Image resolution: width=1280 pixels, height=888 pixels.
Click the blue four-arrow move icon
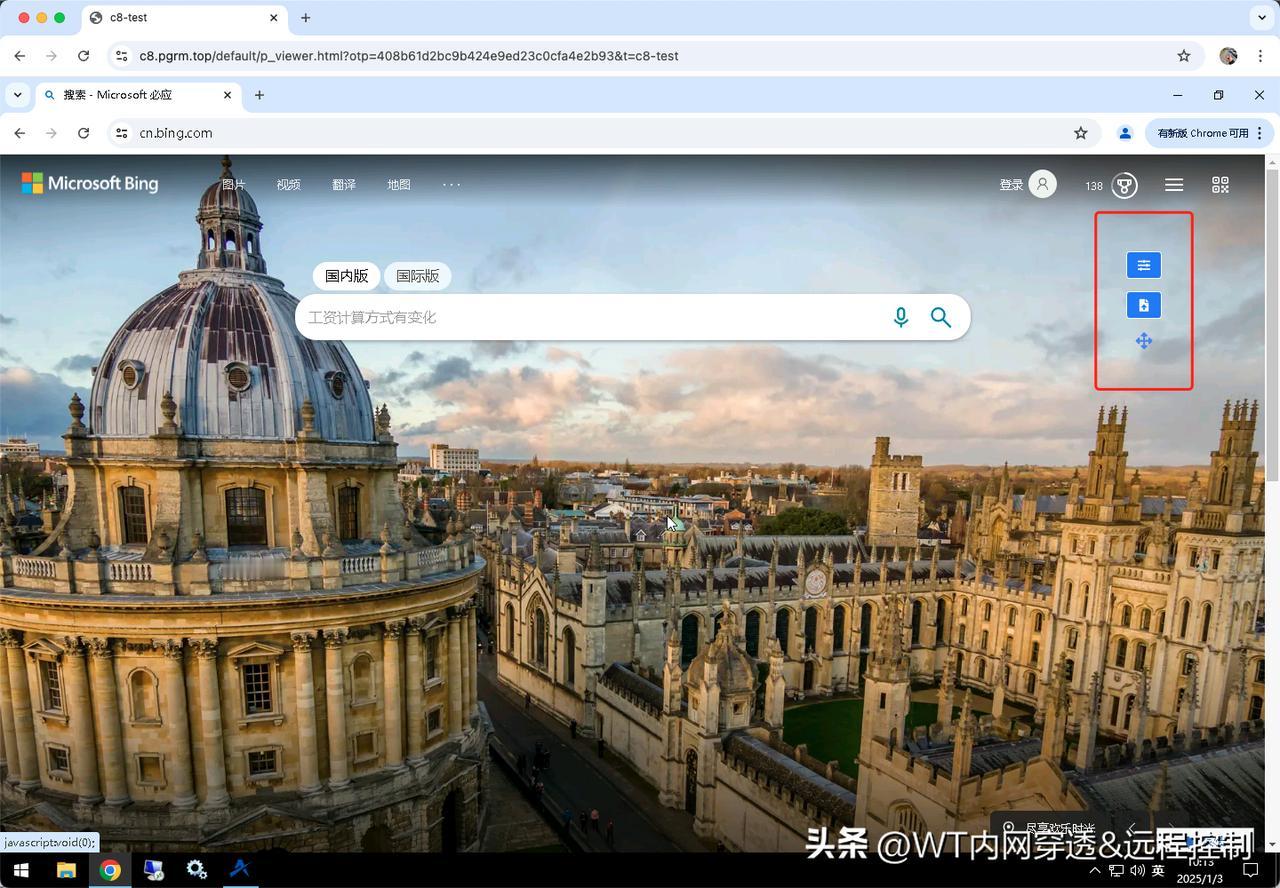[1144, 342]
